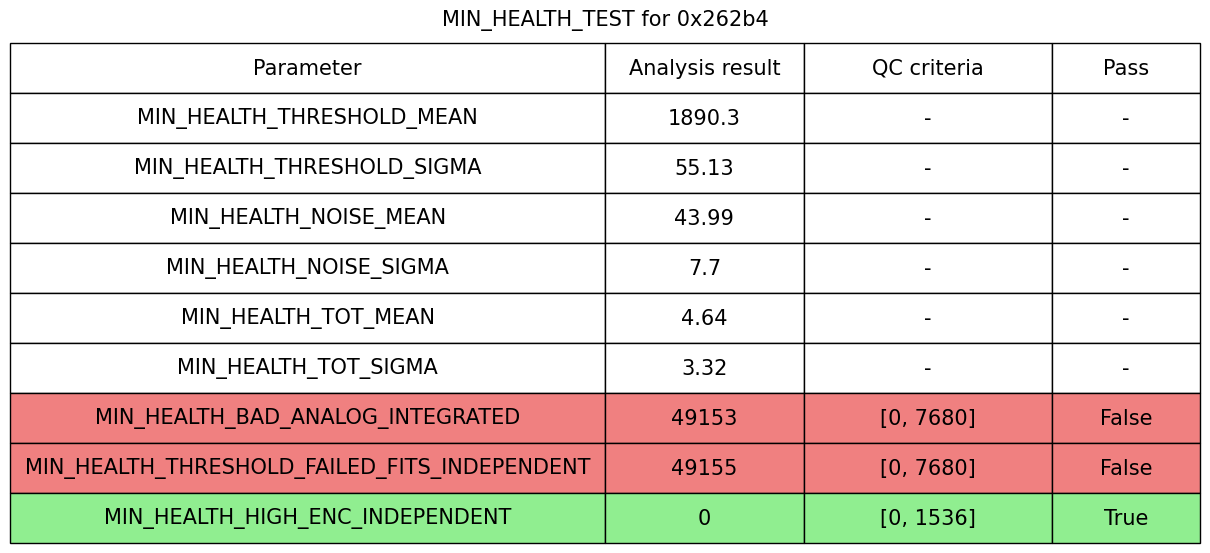The height and width of the screenshot is (553, 1210).
Task: Select the 55.13 analysis result
Action: (x=704, y=168)
